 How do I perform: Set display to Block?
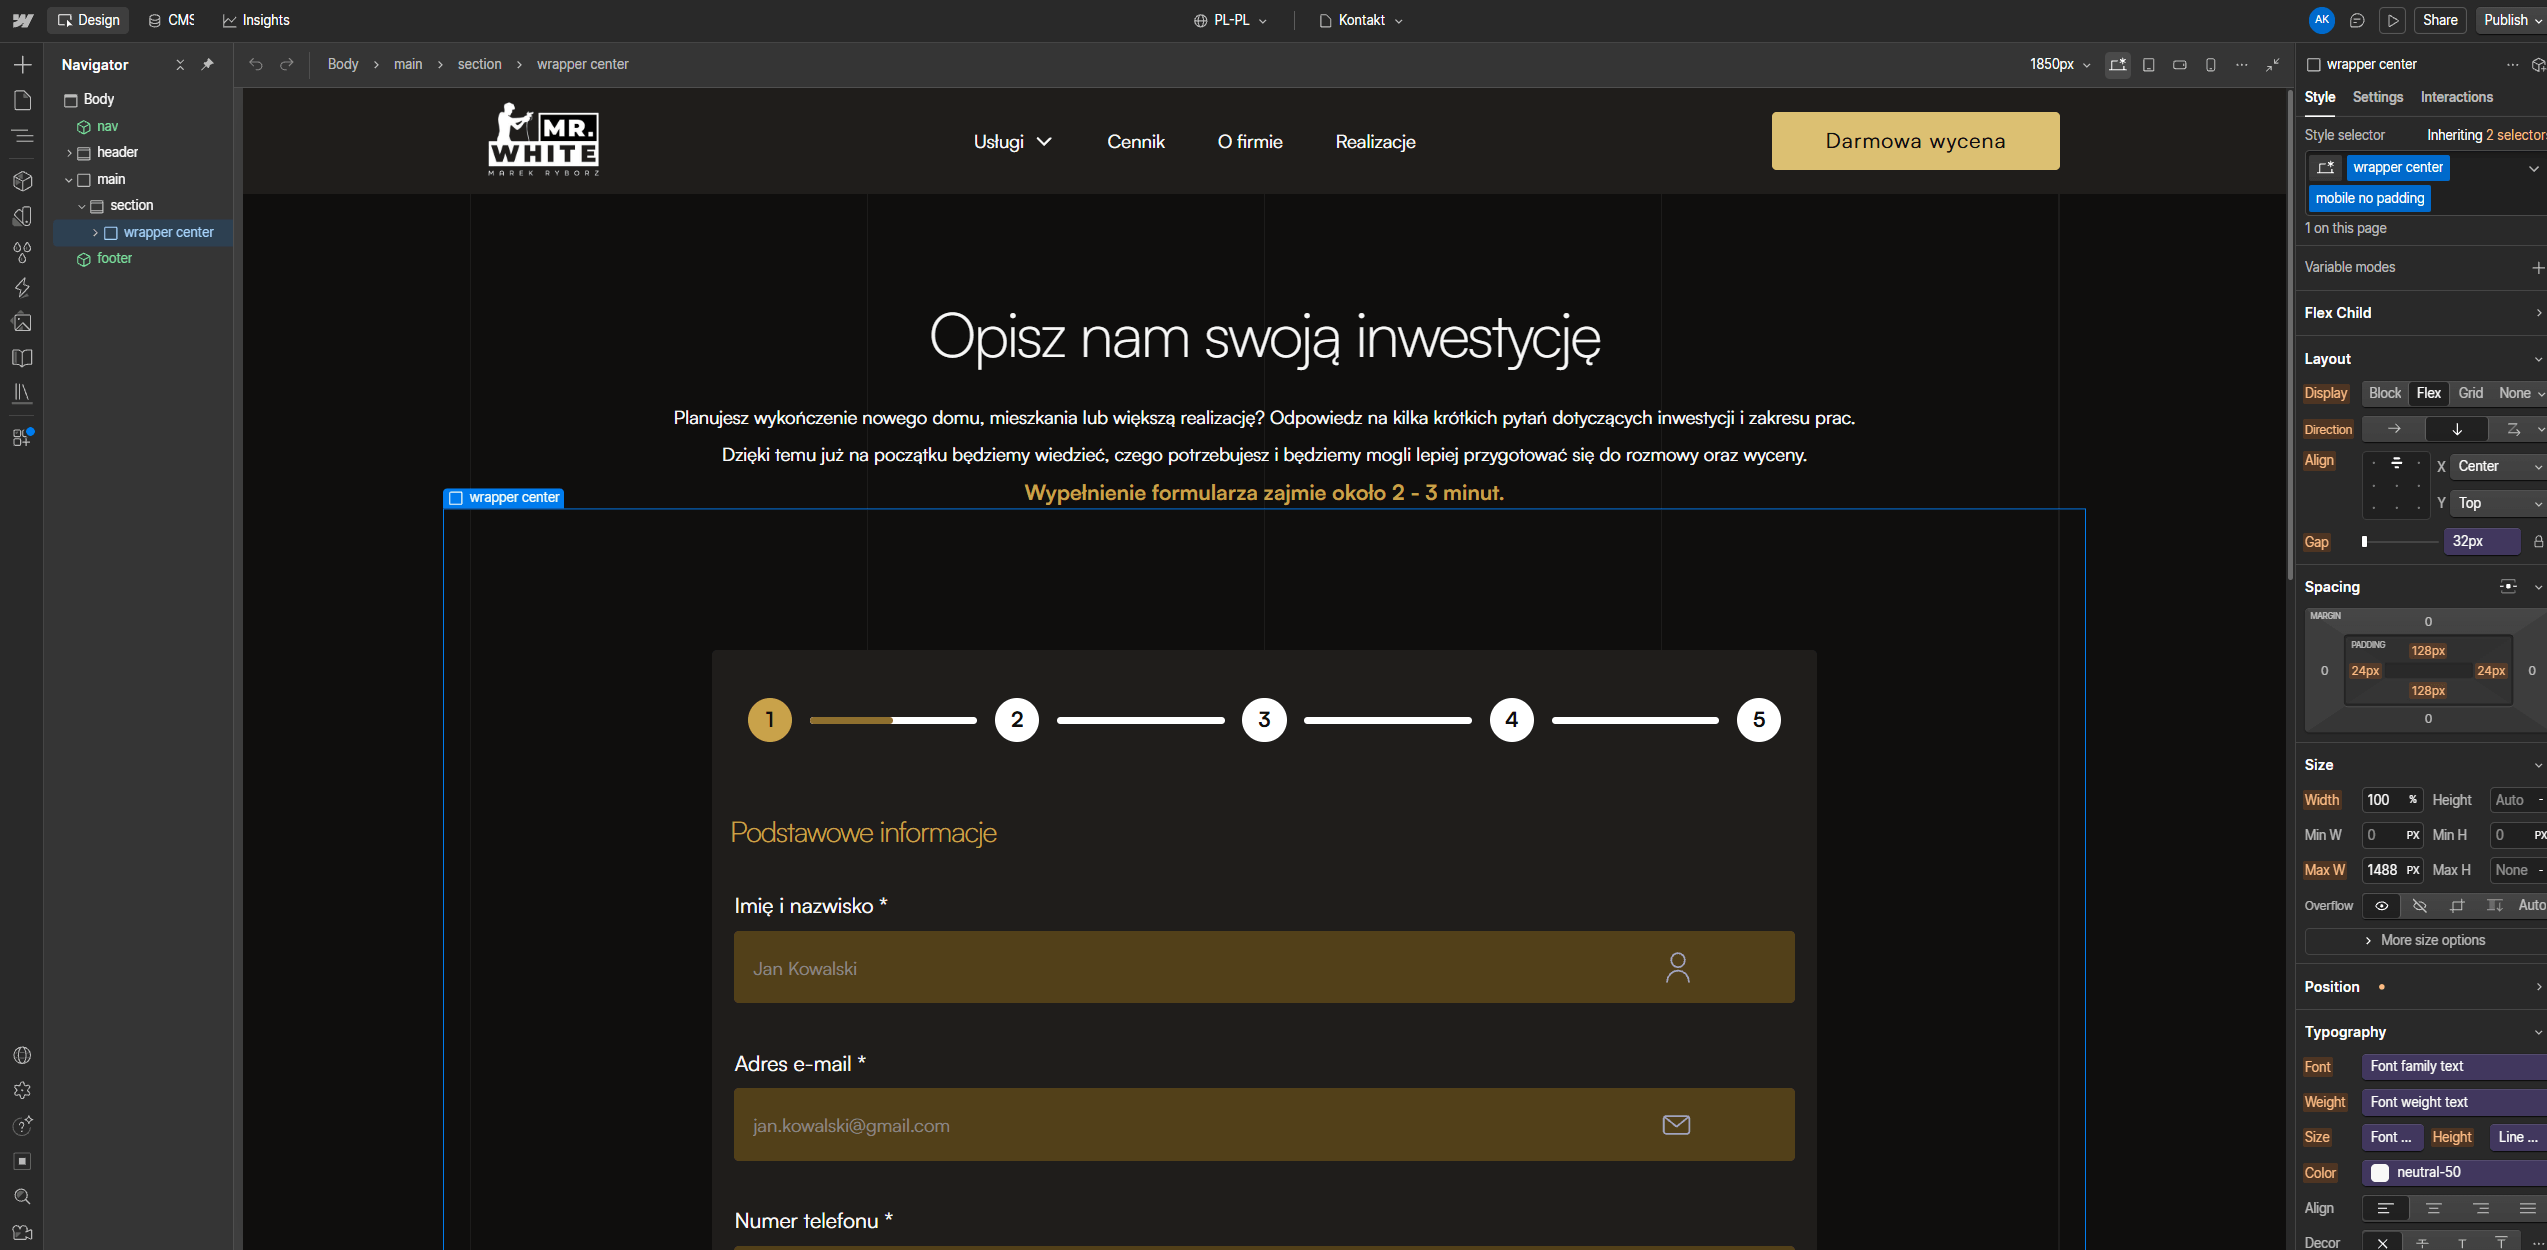pyautogui.click(x=2384, y=393)
